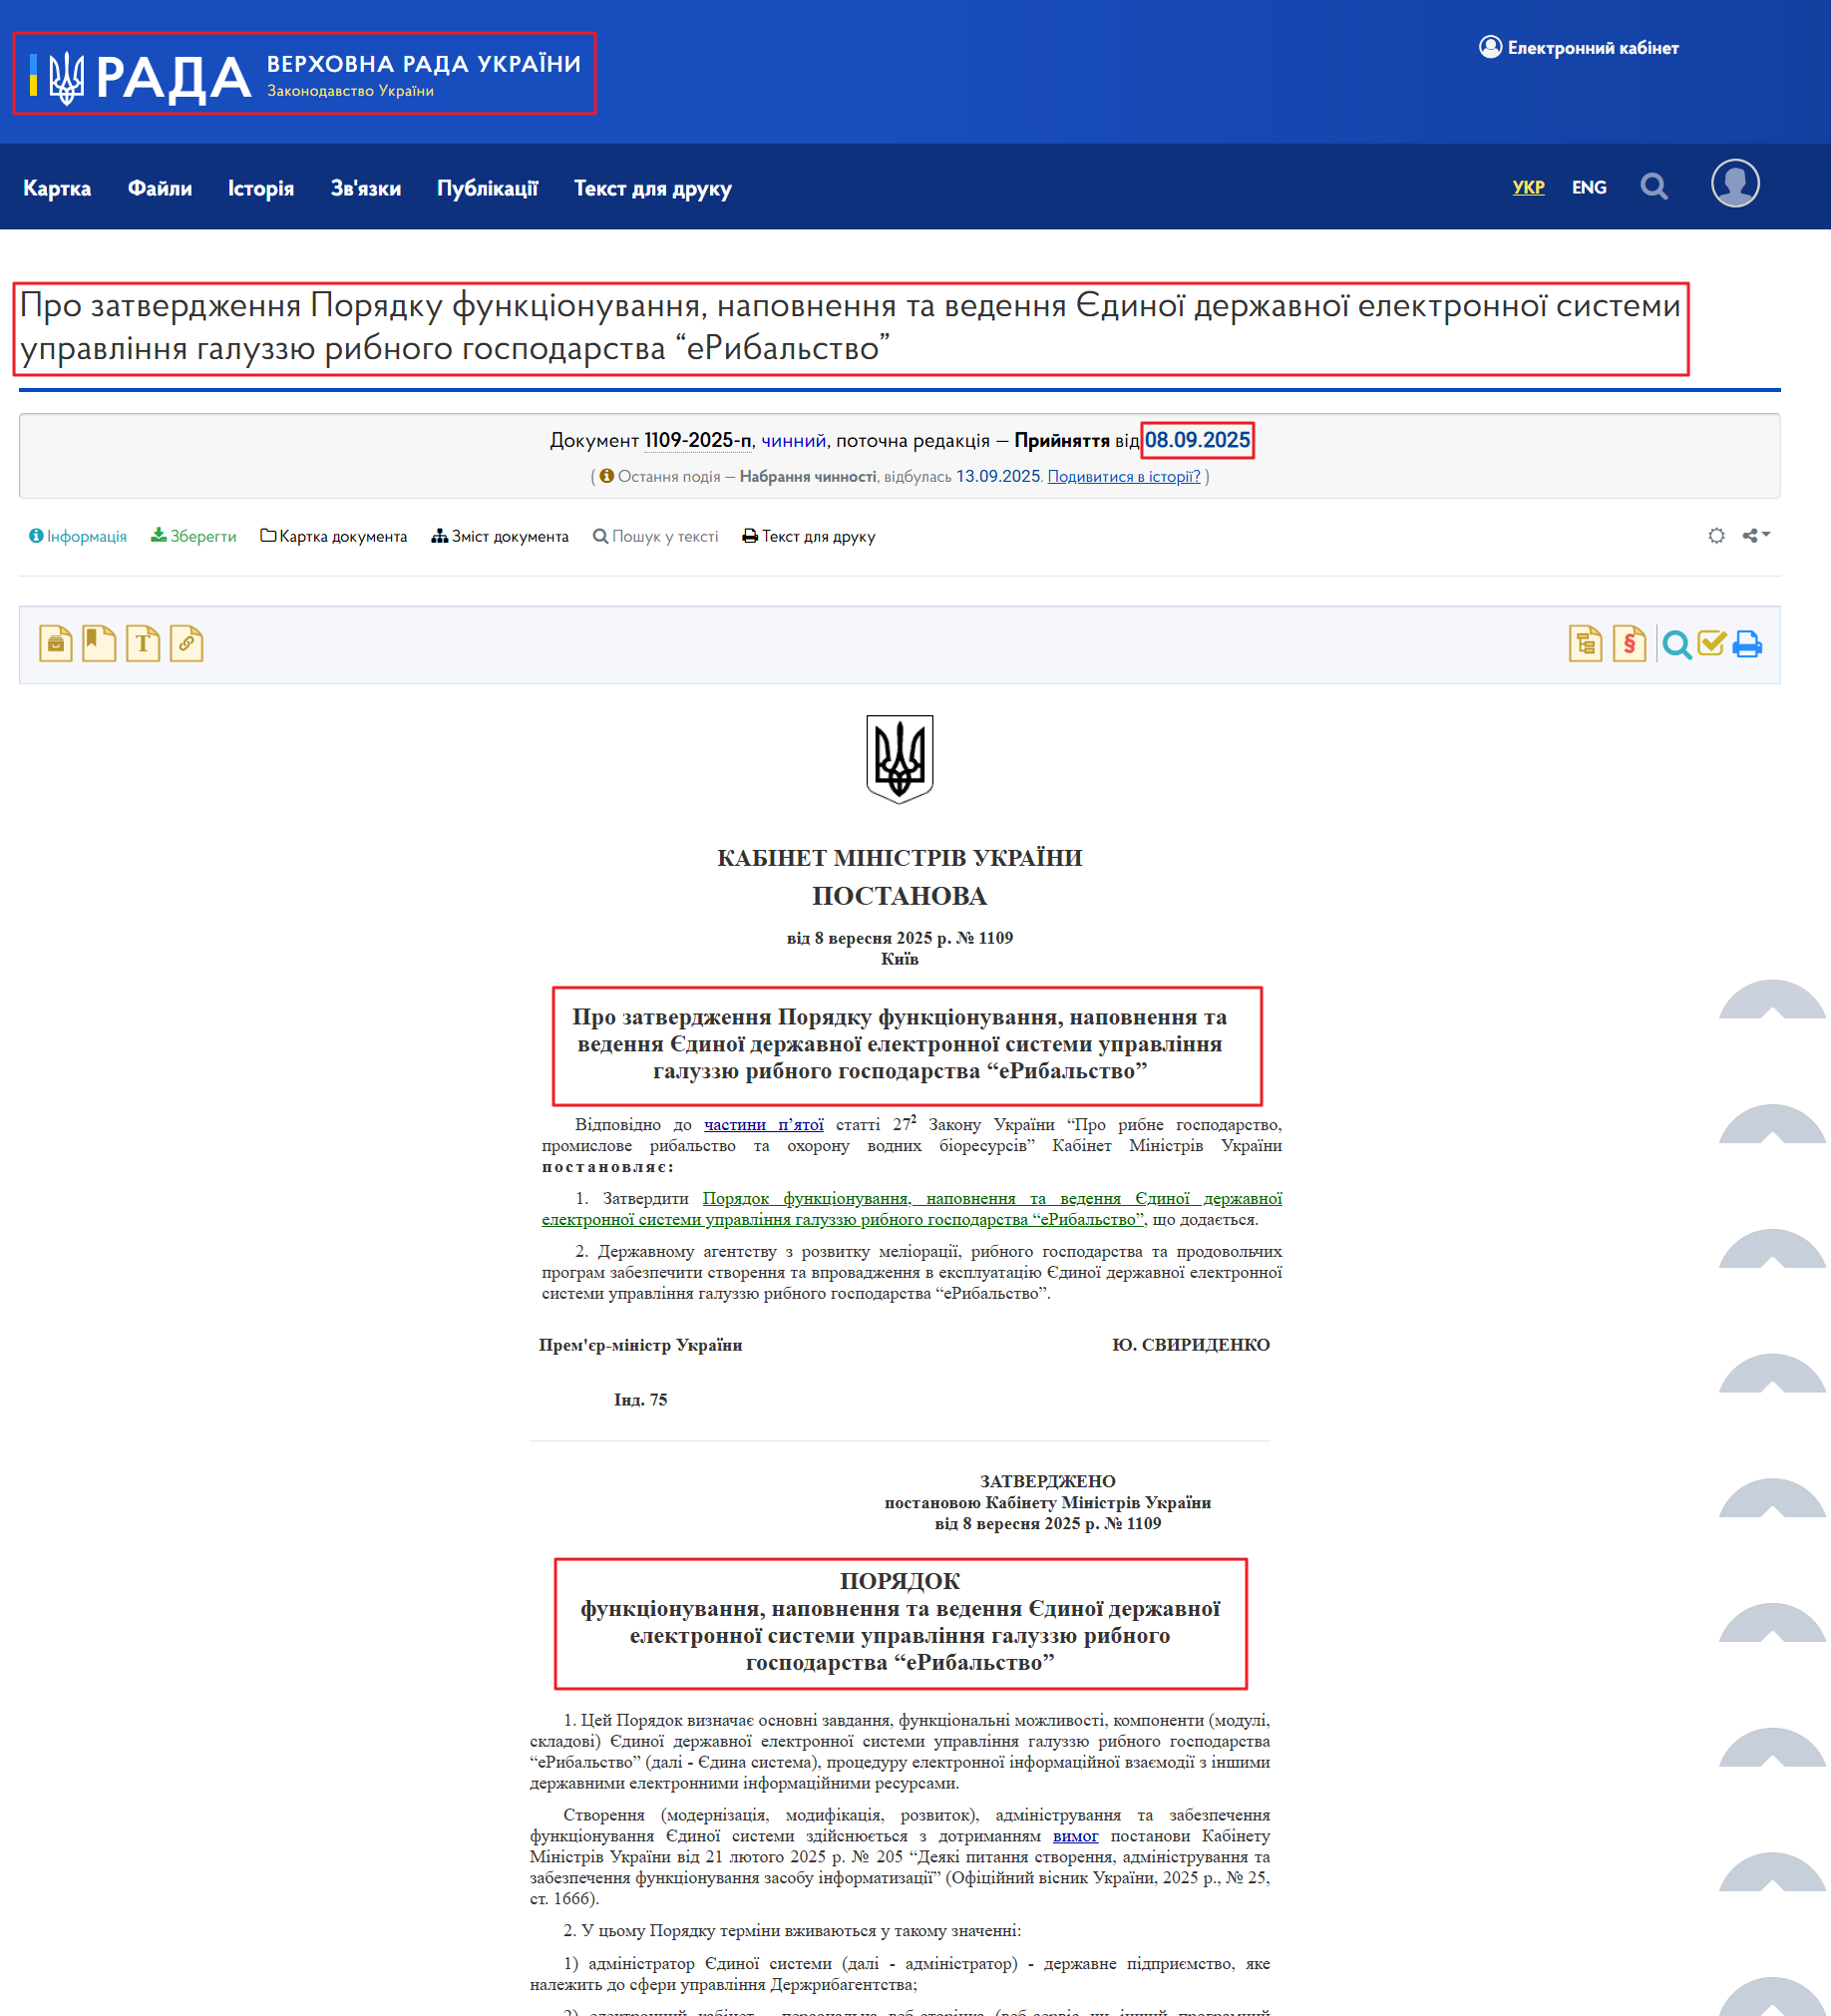Image resolution: width=1831 pixels, height=2016 pixels.
Task: Click the document card archive icon
Action: 55,644
